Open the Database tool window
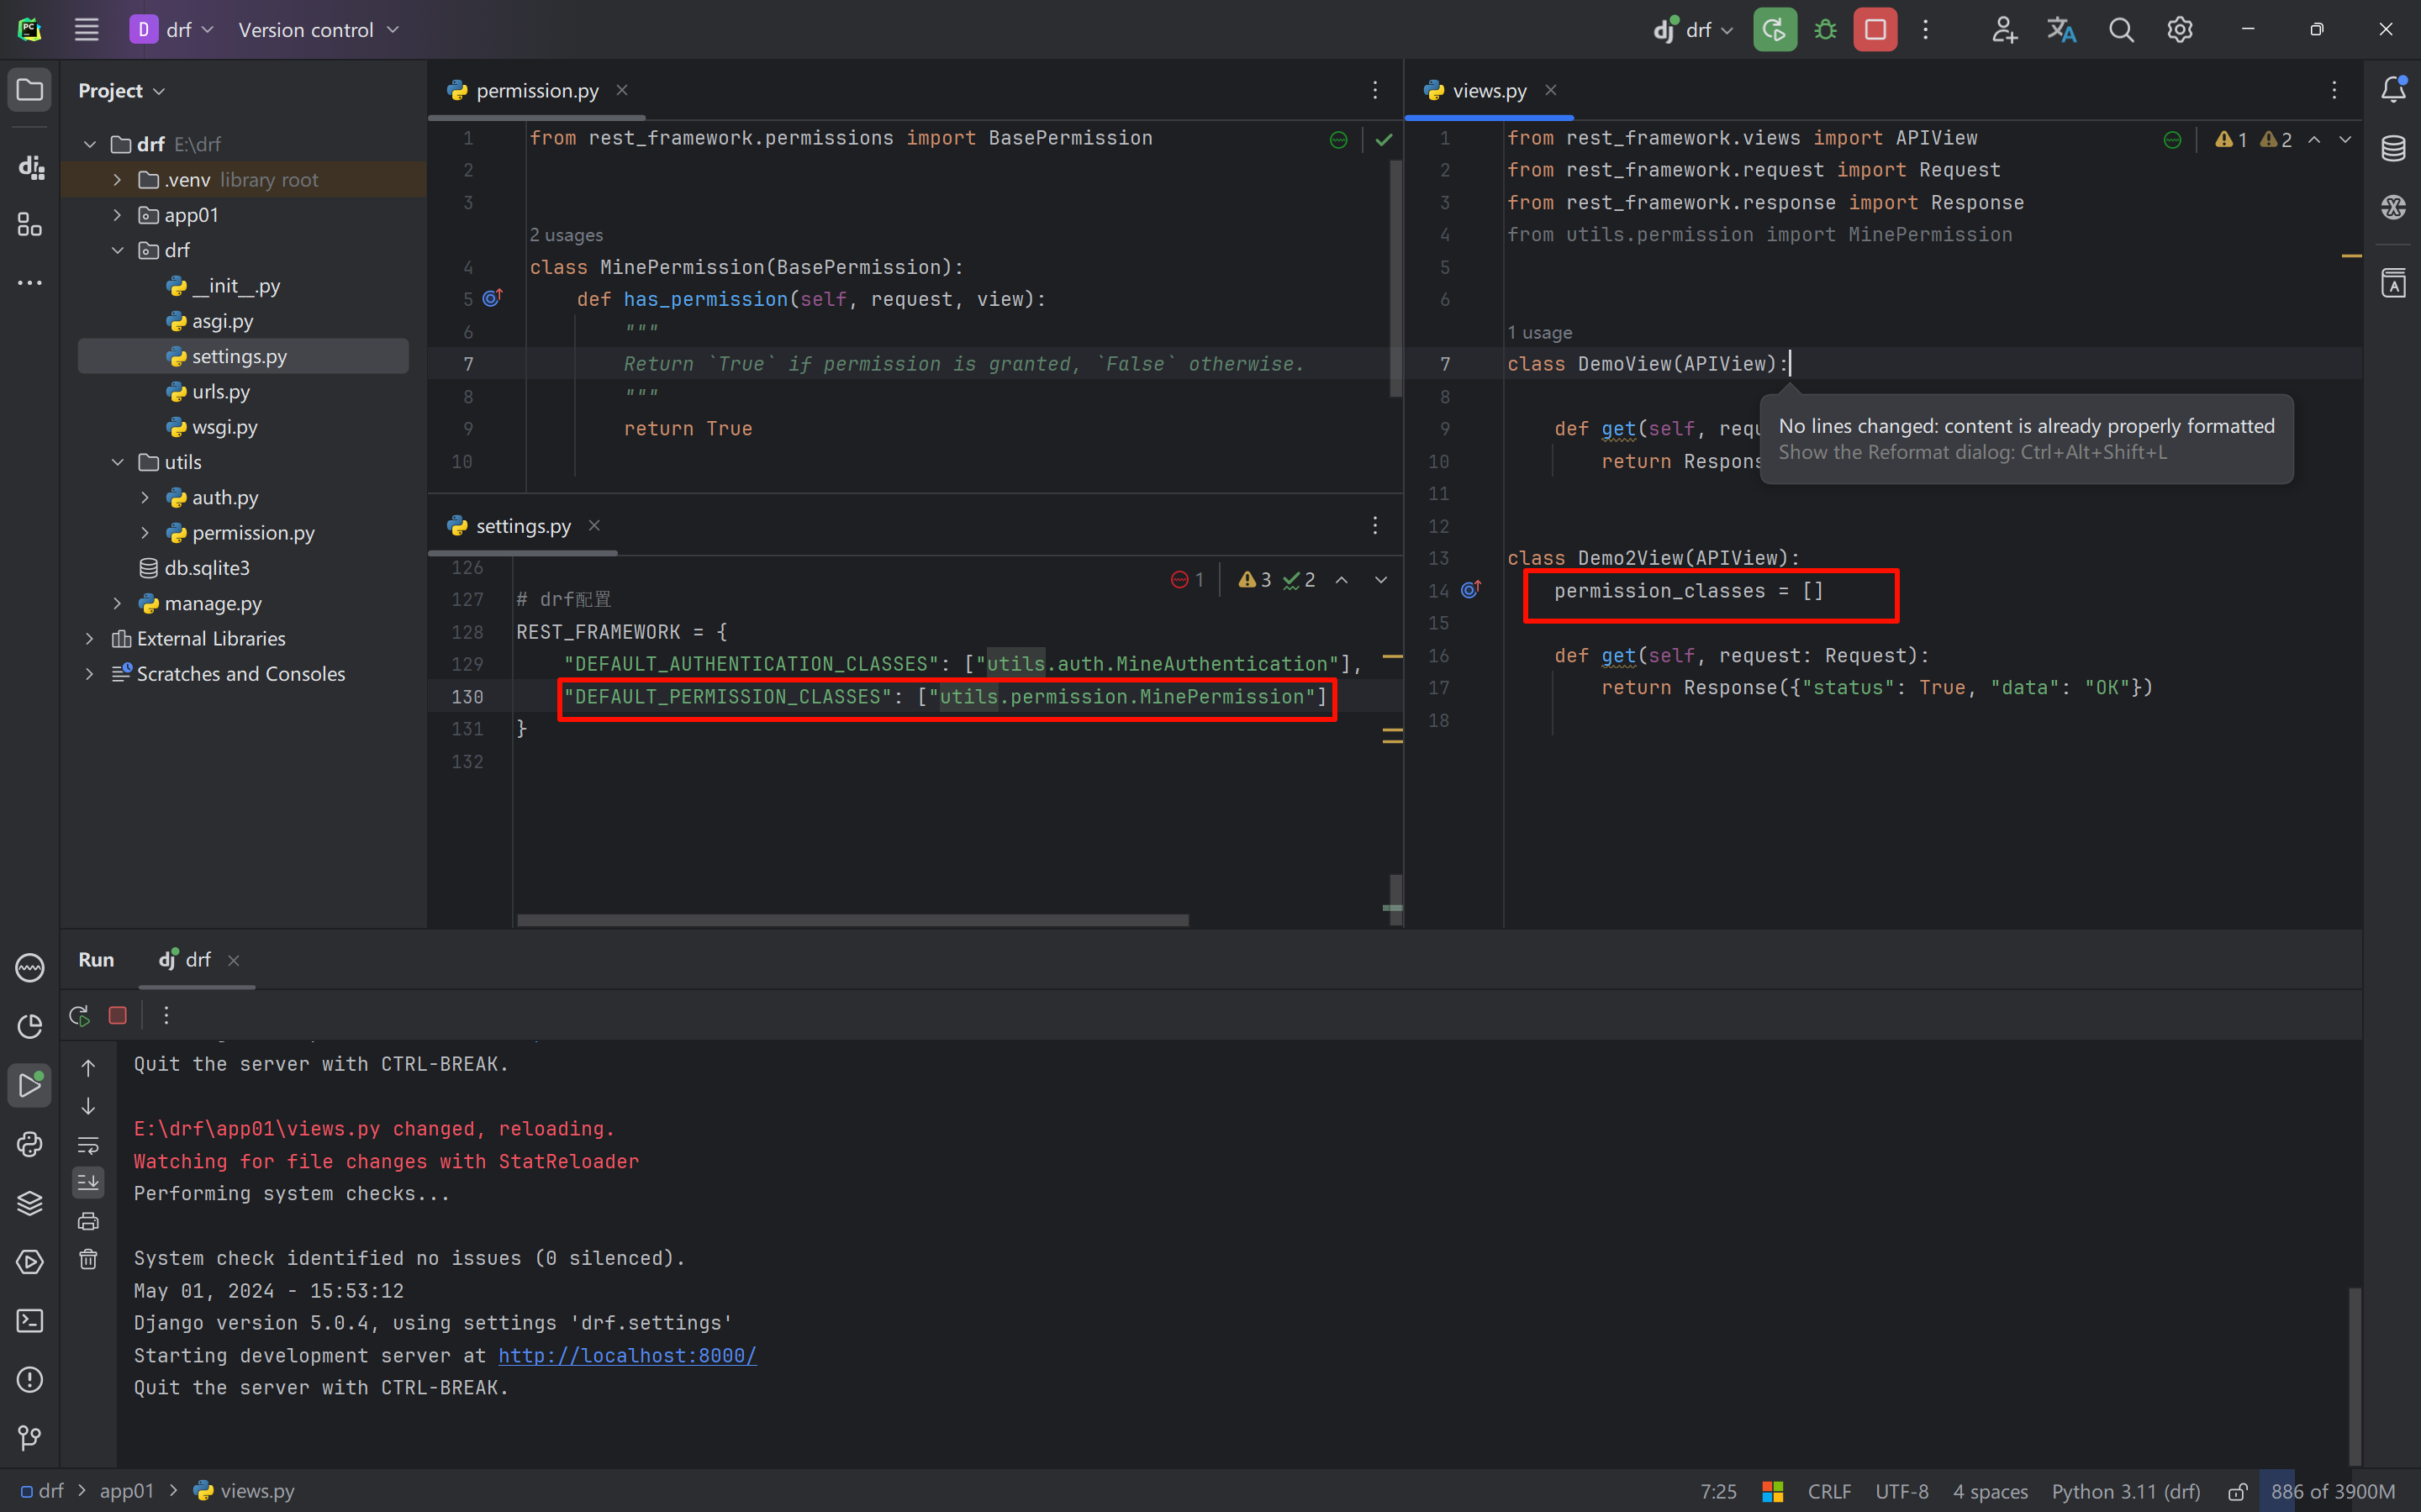The image size is (2421, 1512). pyautogui.click(x=2393, y=148)
